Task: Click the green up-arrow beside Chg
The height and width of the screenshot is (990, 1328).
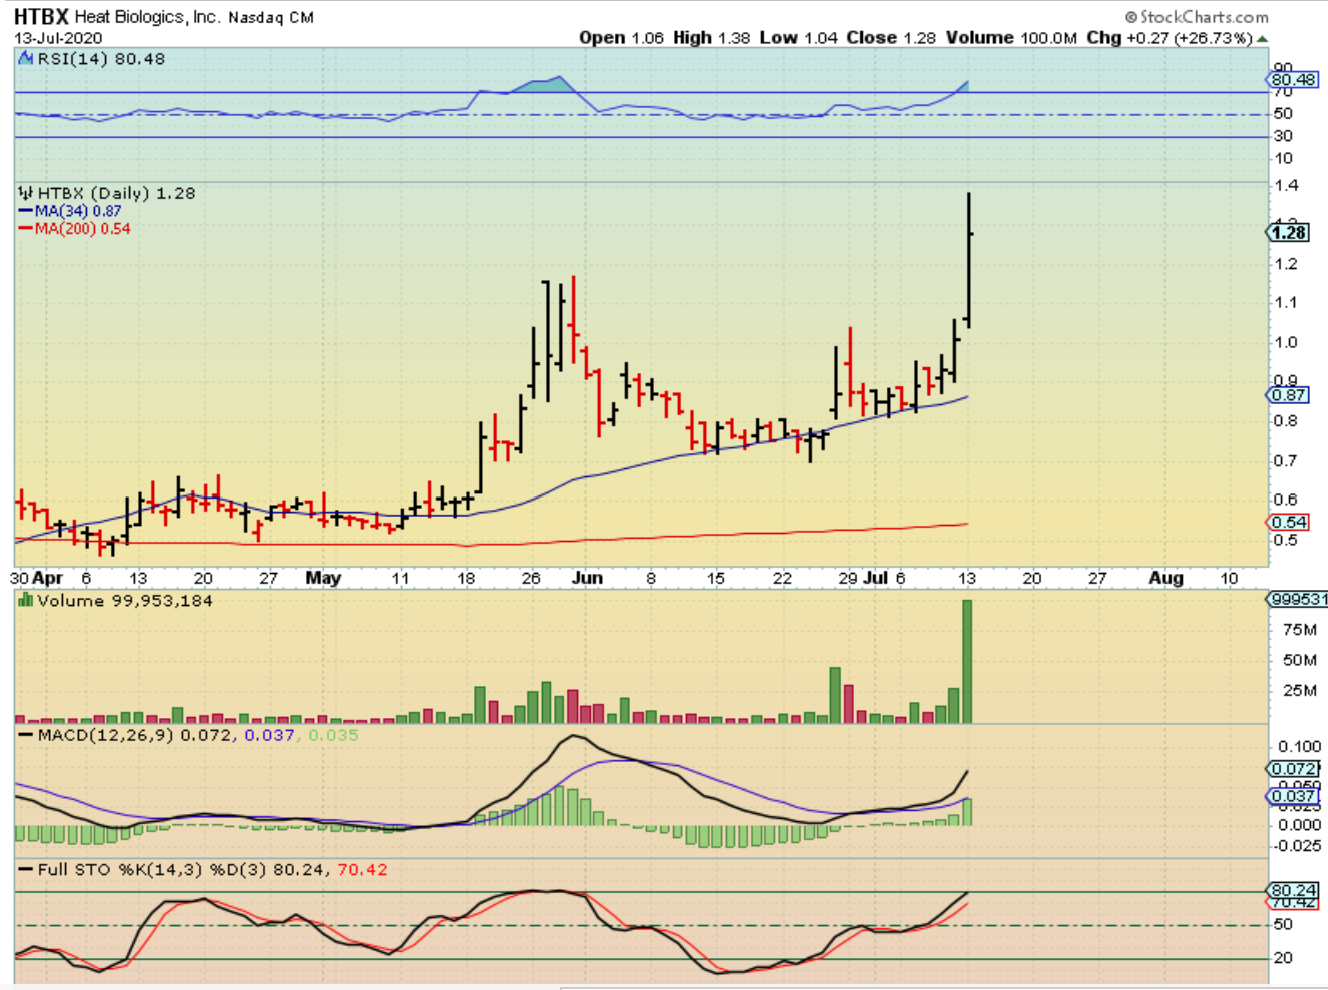Action: [x=1262, y=38]
